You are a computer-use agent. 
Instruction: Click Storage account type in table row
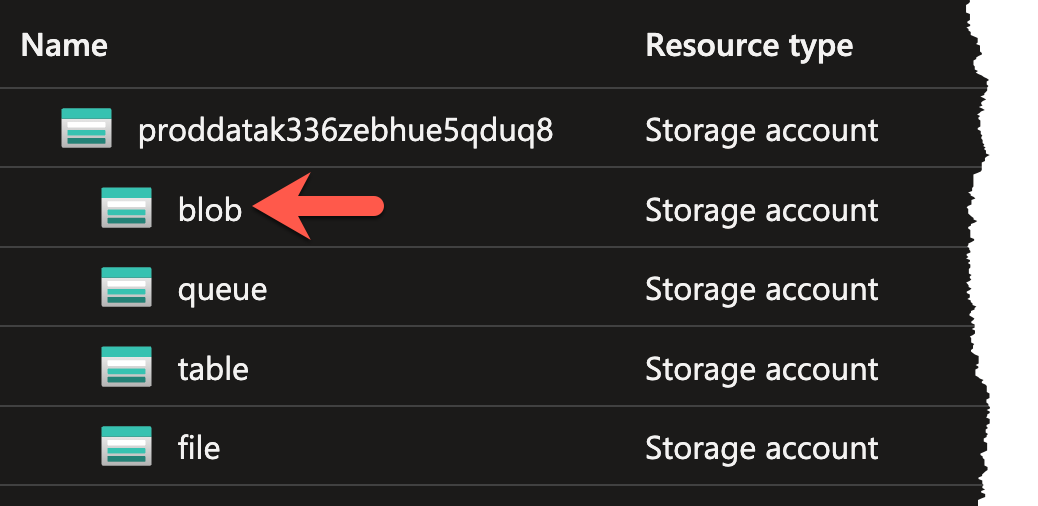(x=761, y=369)
